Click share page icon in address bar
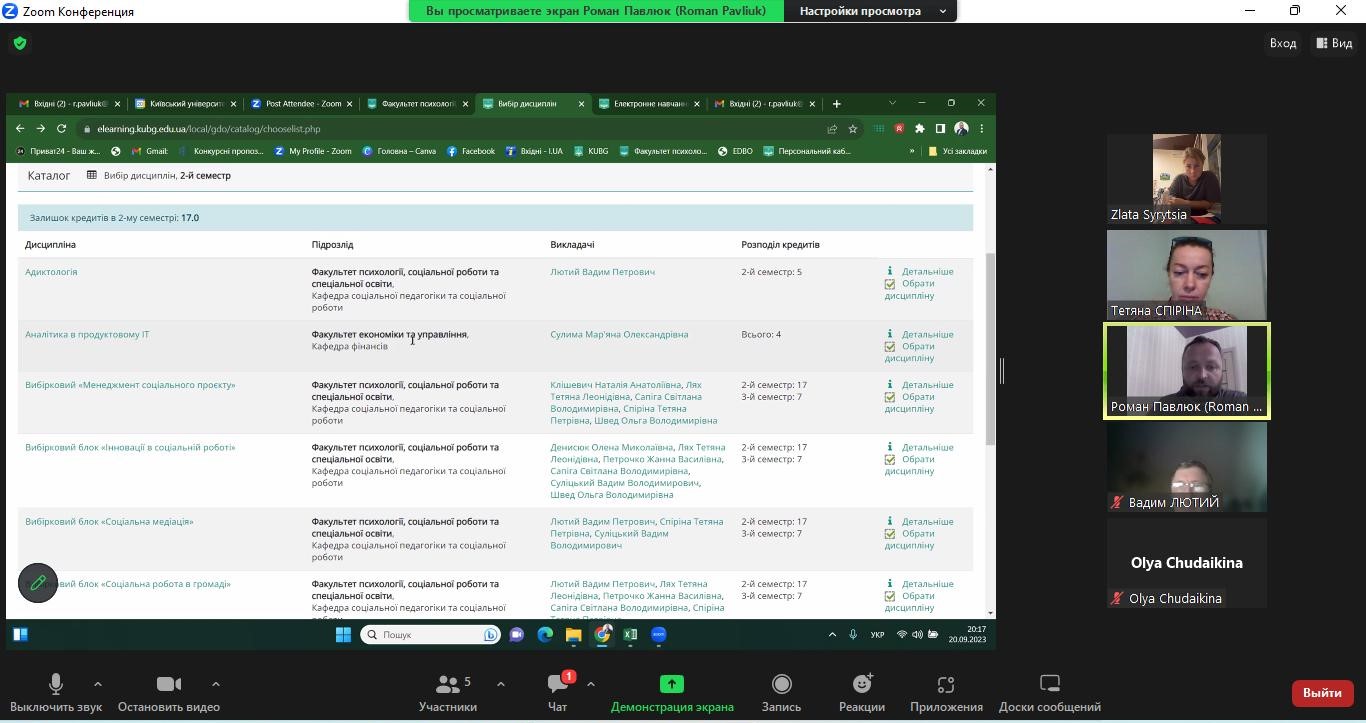The height and width of the screenshot is (723, 1366). (x=832, y=129)
